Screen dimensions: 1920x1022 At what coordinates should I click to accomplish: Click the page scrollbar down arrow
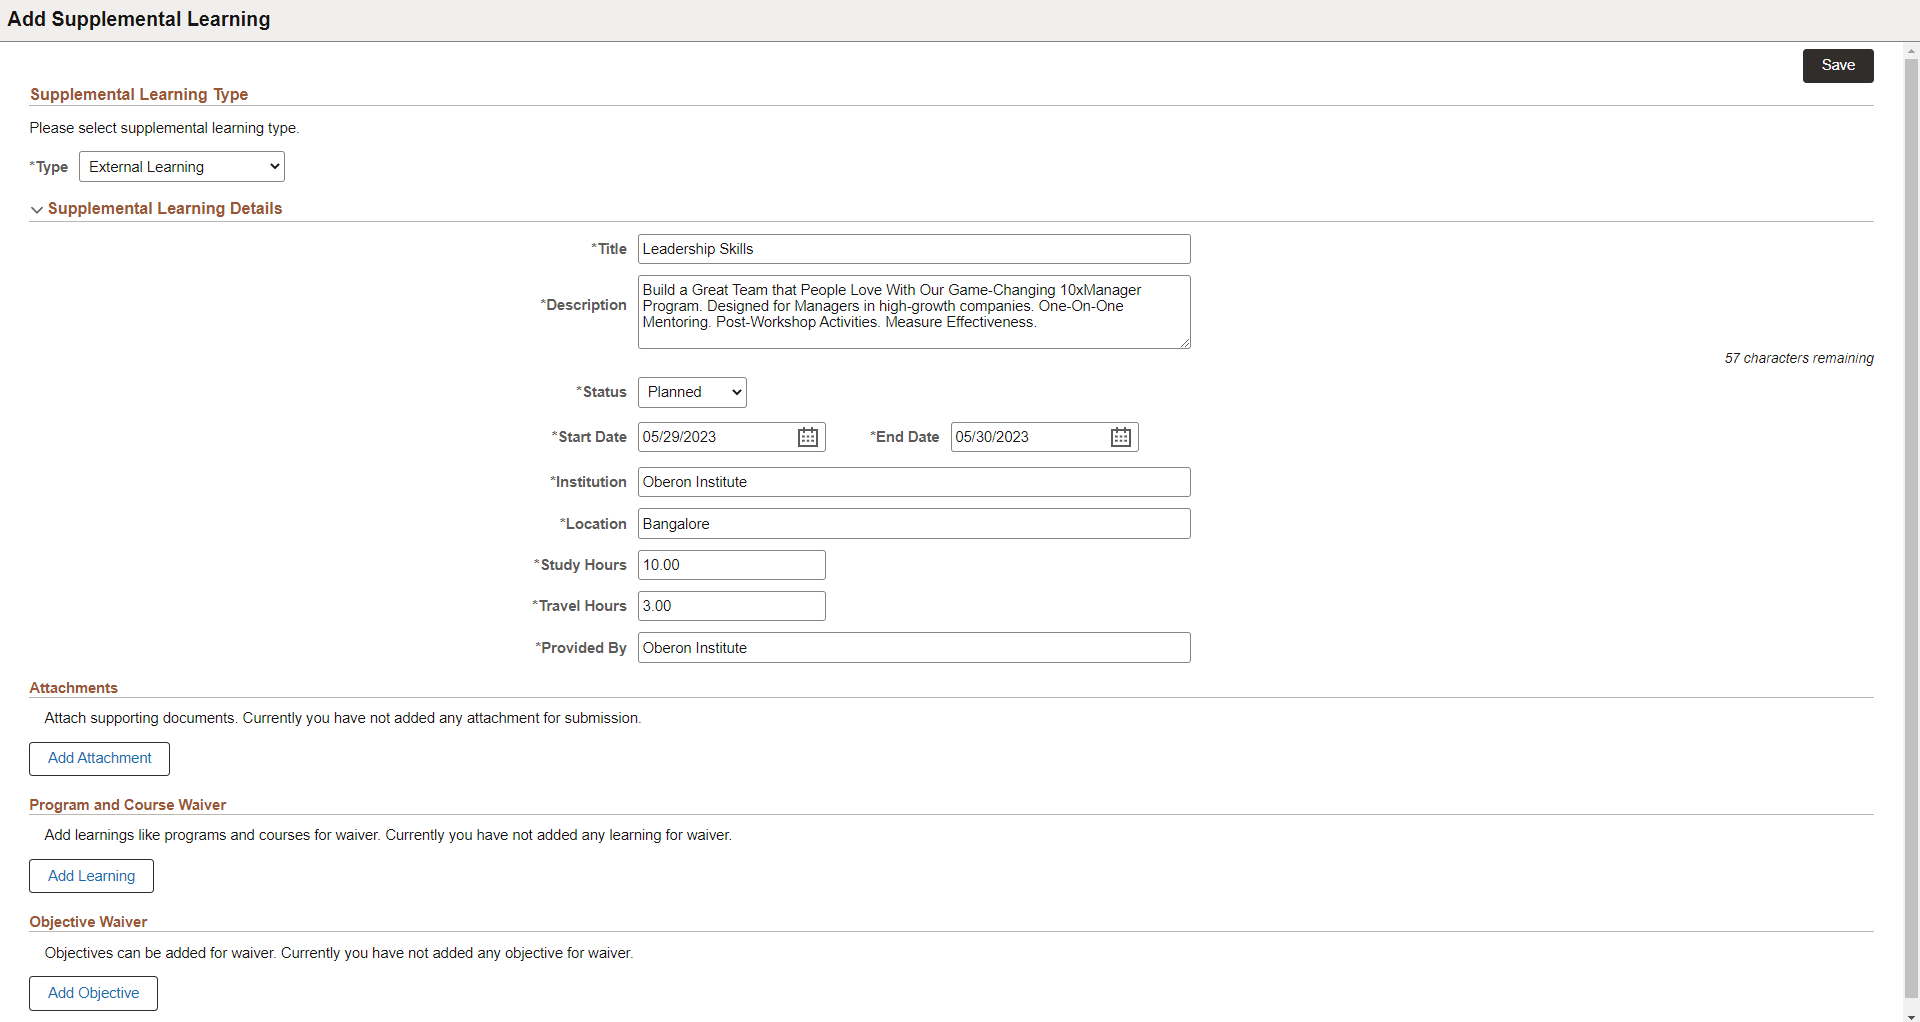(1911, 1016)
